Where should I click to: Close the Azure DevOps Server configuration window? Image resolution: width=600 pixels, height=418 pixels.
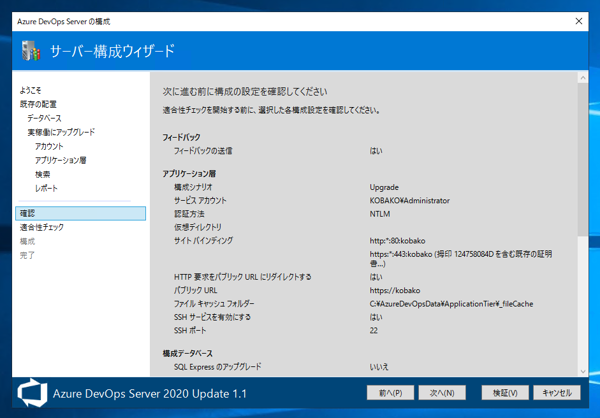coord(579,21)
